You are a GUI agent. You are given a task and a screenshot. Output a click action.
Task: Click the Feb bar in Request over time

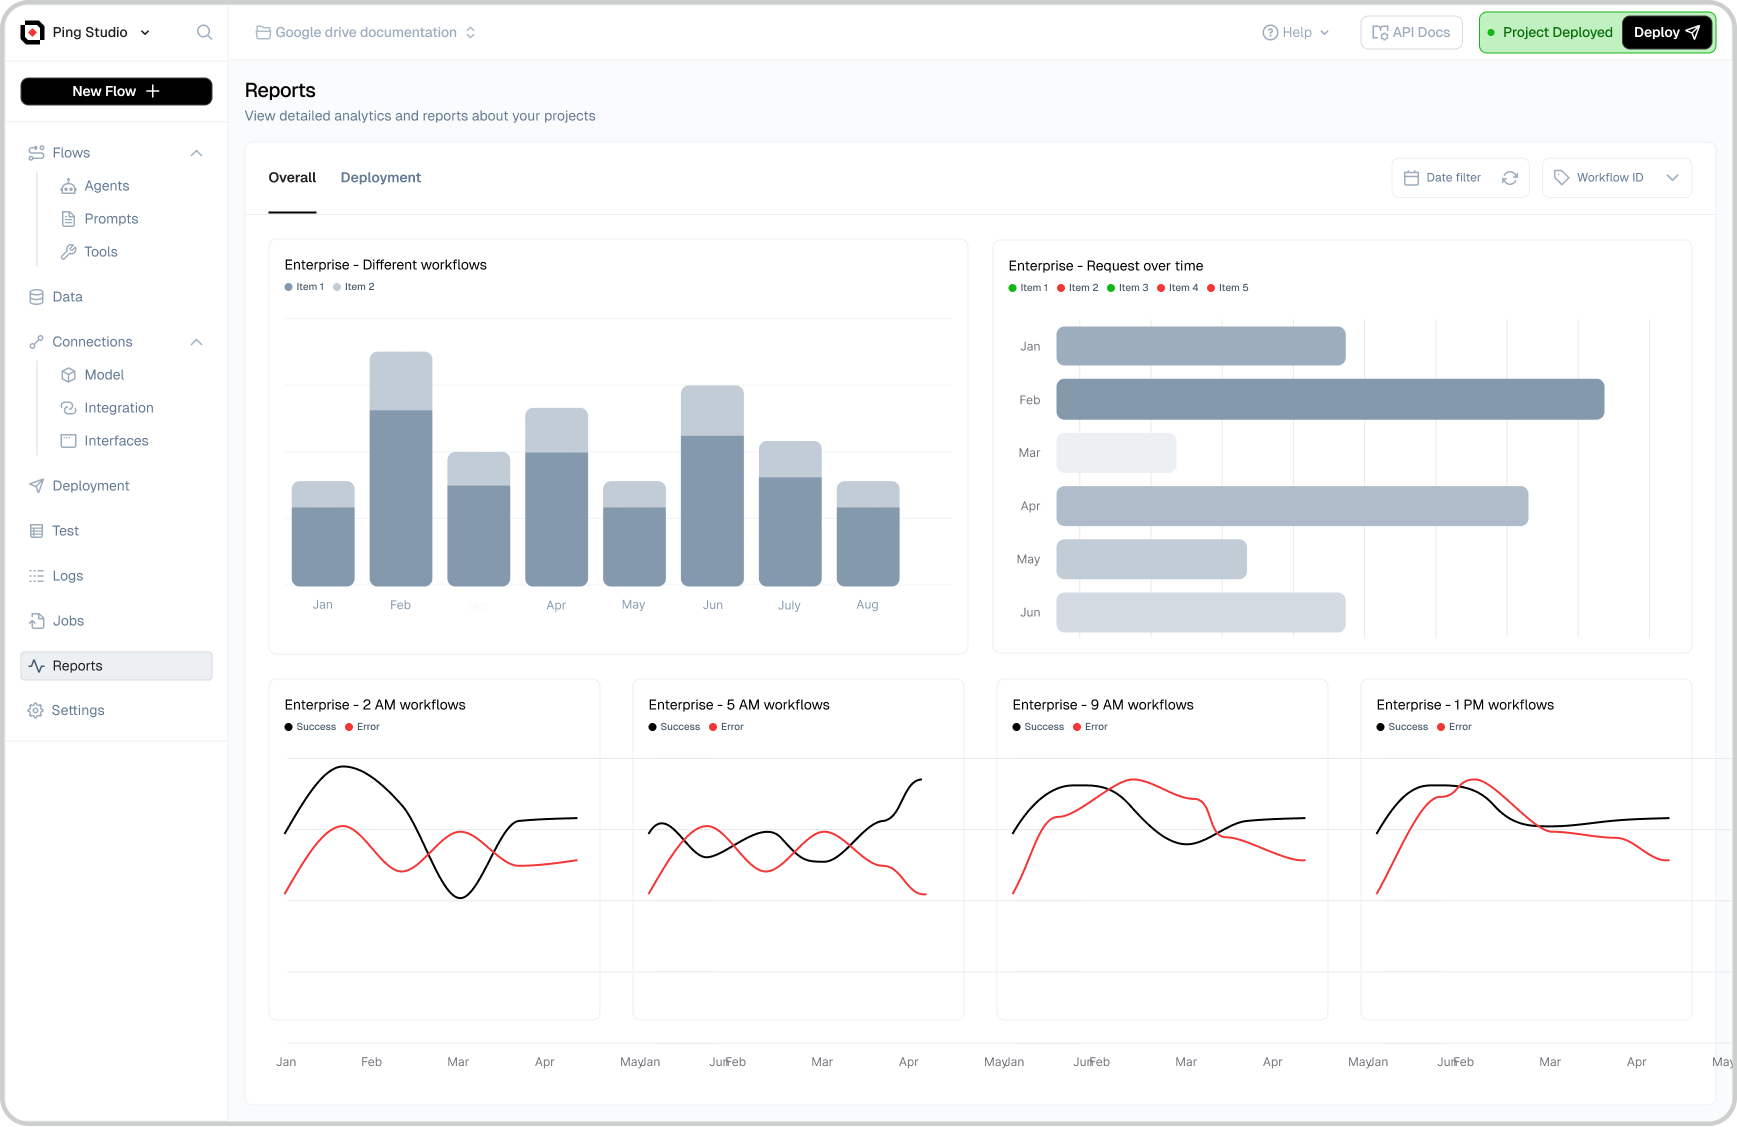[x=1330, y=399]
